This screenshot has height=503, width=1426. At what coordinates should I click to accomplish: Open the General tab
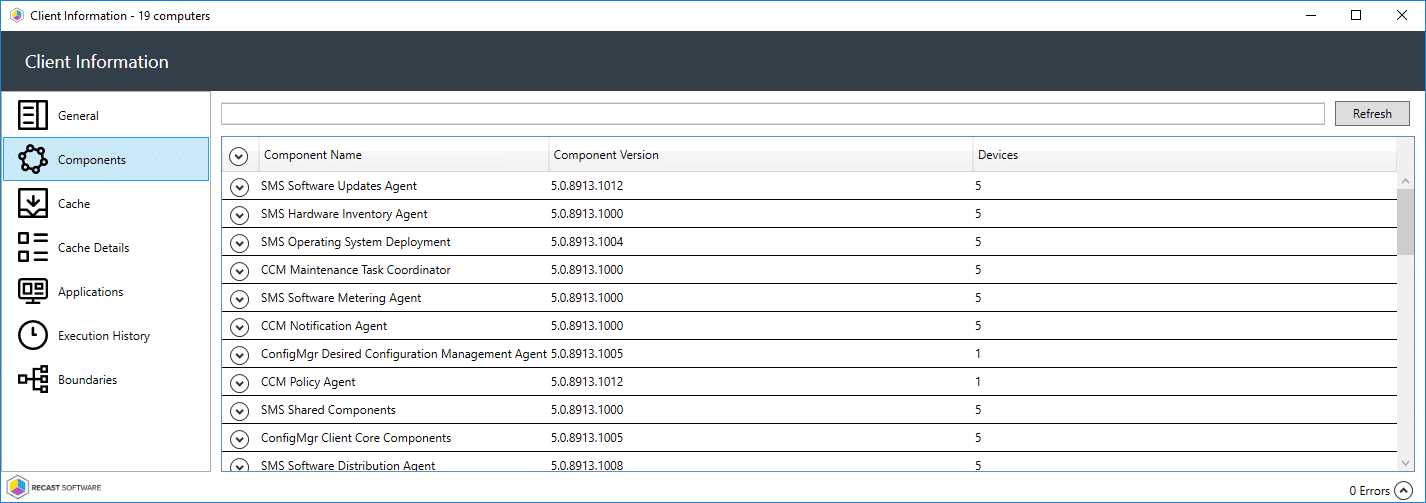pyautogui.click(x=106, y=115)
